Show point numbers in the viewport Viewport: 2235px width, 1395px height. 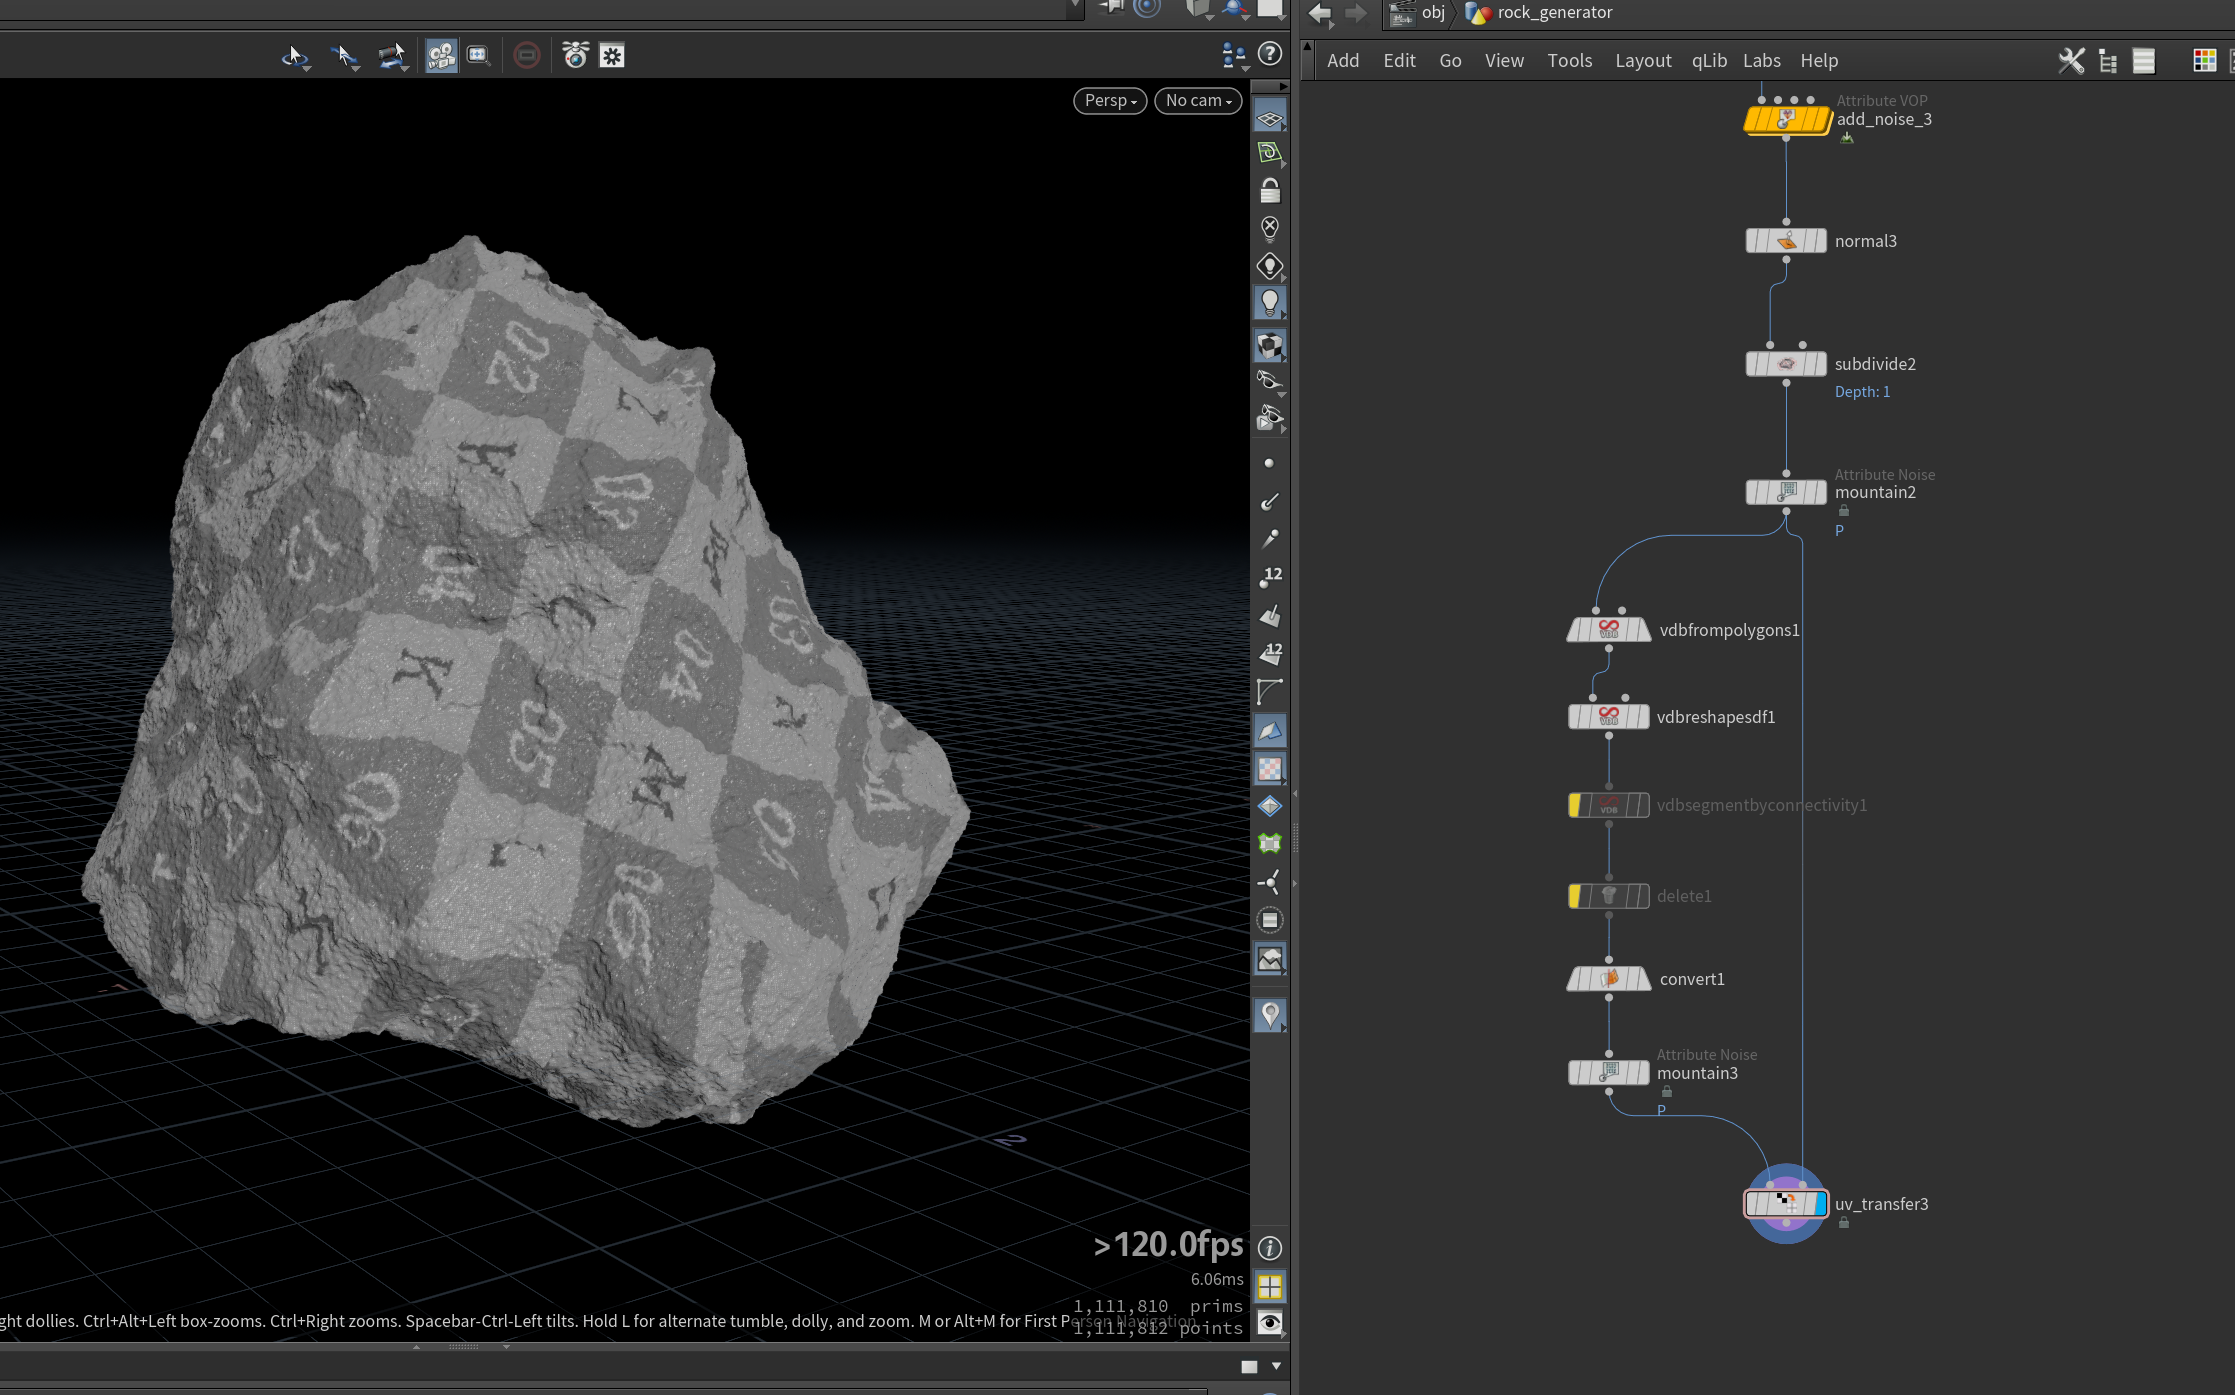[x=1270, y=577]
